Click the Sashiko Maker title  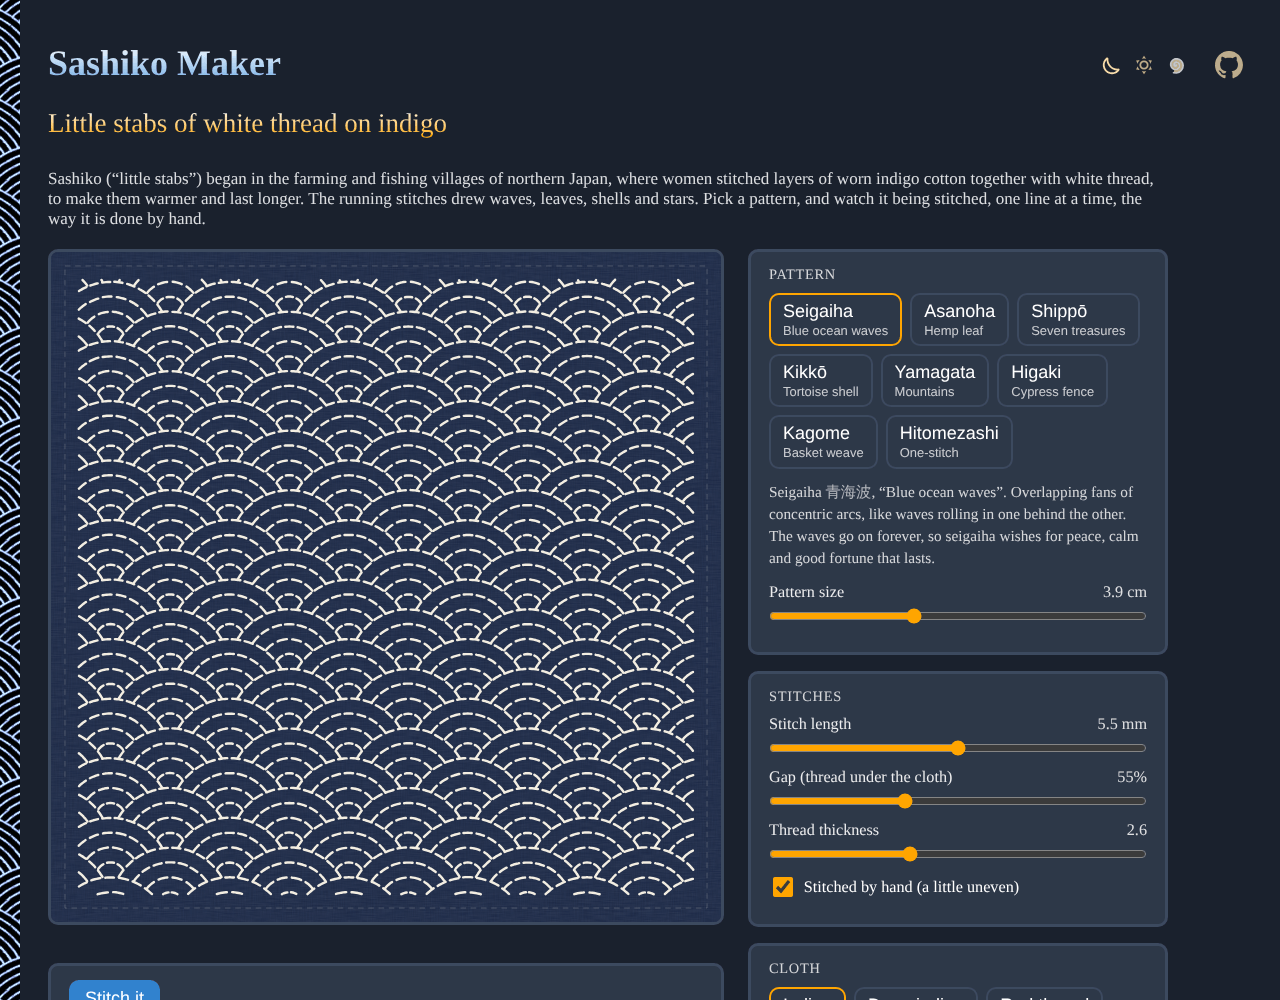click(164, 63)
